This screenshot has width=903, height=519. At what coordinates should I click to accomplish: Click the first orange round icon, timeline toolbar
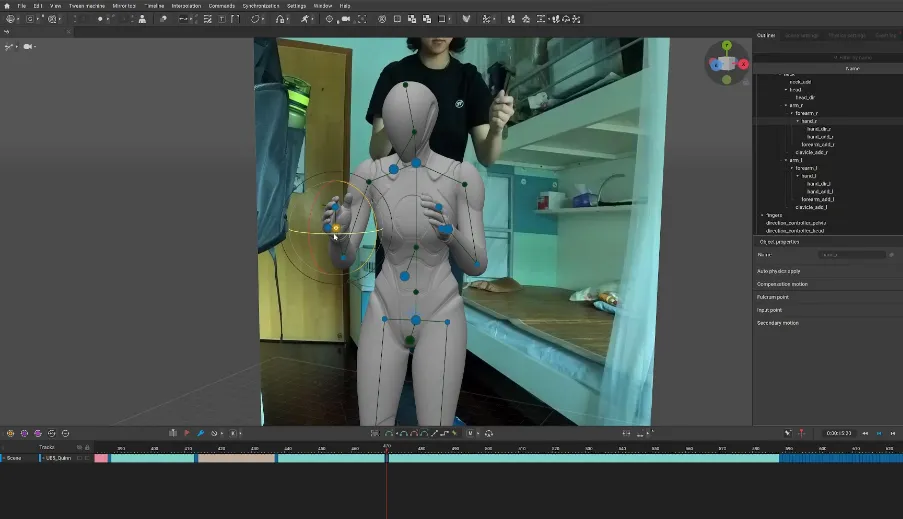10,433
